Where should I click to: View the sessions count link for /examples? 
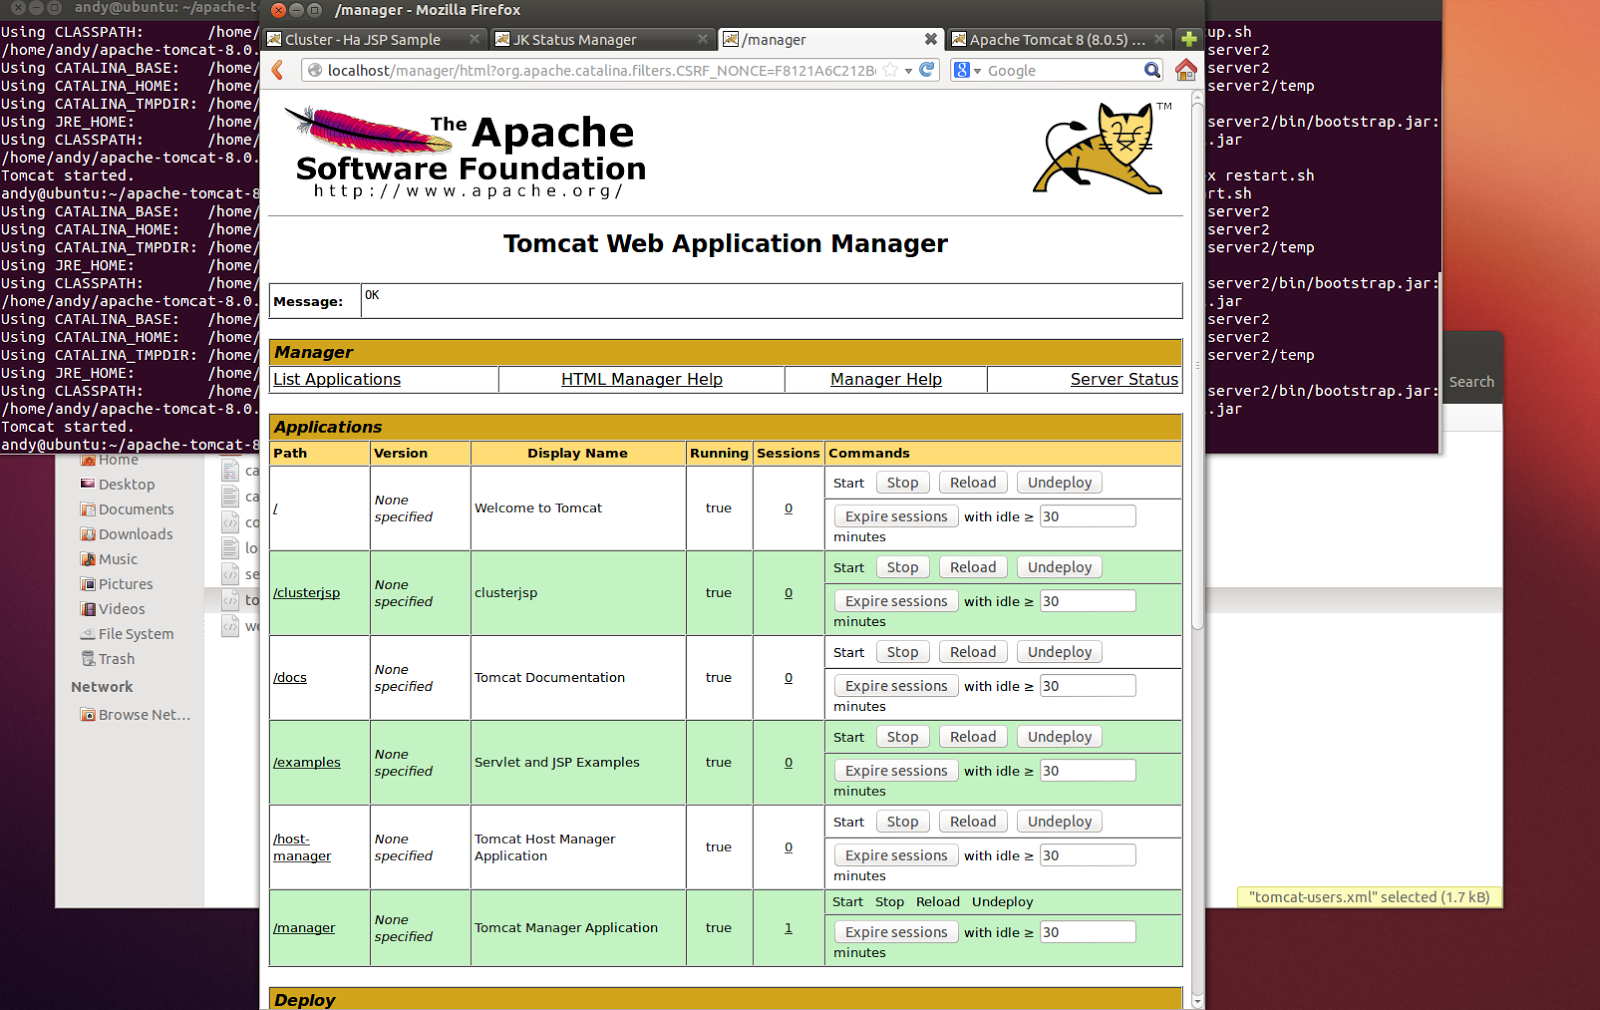point(788,762)
